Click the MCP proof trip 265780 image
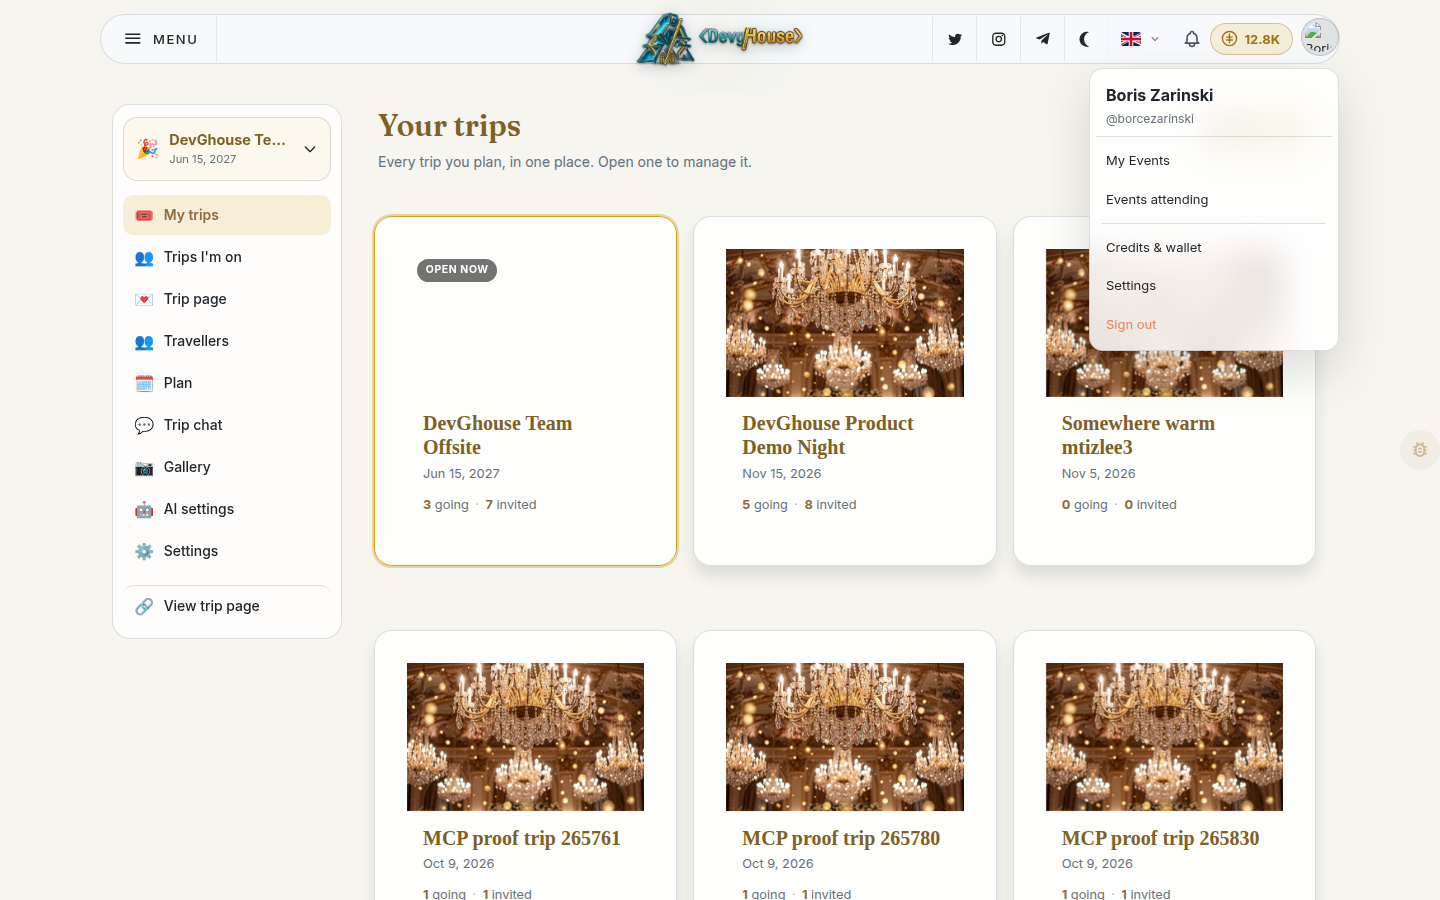Screen dimensions: 1440x900 click(845, 737)
